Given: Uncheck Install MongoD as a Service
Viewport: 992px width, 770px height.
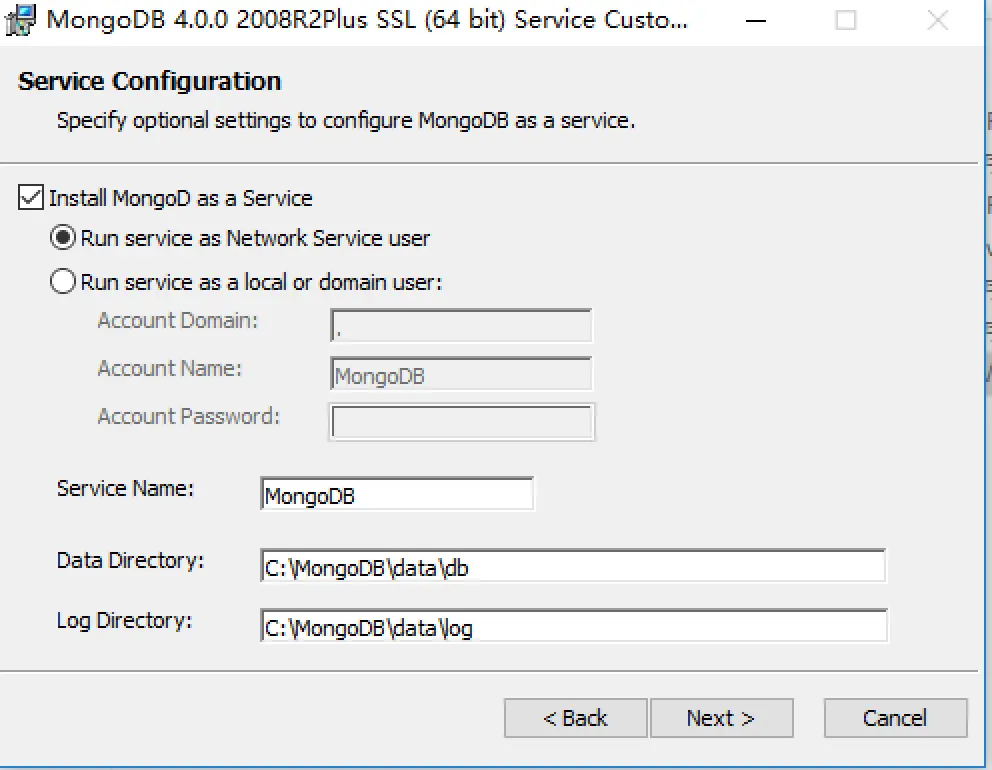Looking at the screenshot, I should [x=31, y=197].
